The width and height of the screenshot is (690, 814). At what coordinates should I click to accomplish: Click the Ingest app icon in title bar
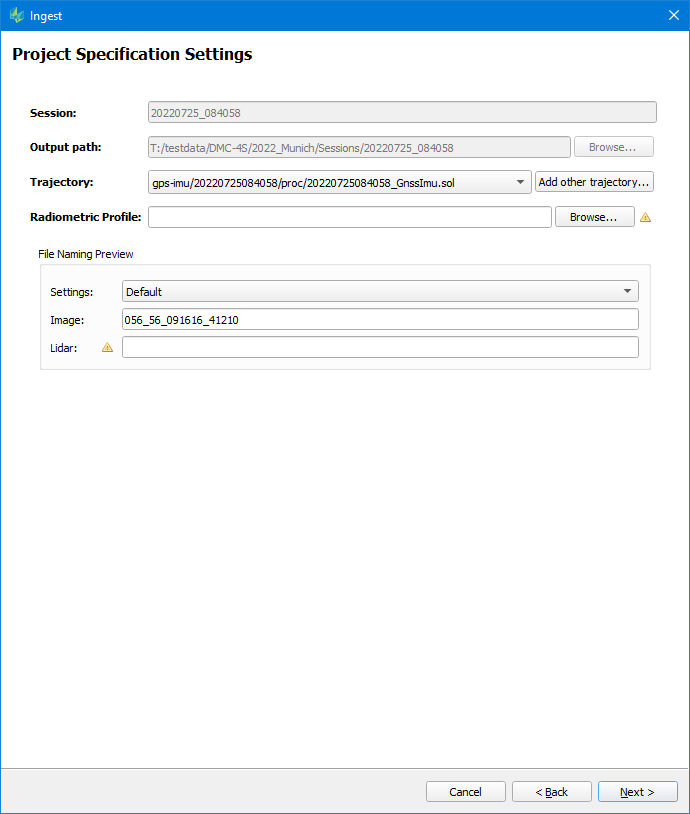(x=16, y=15)
